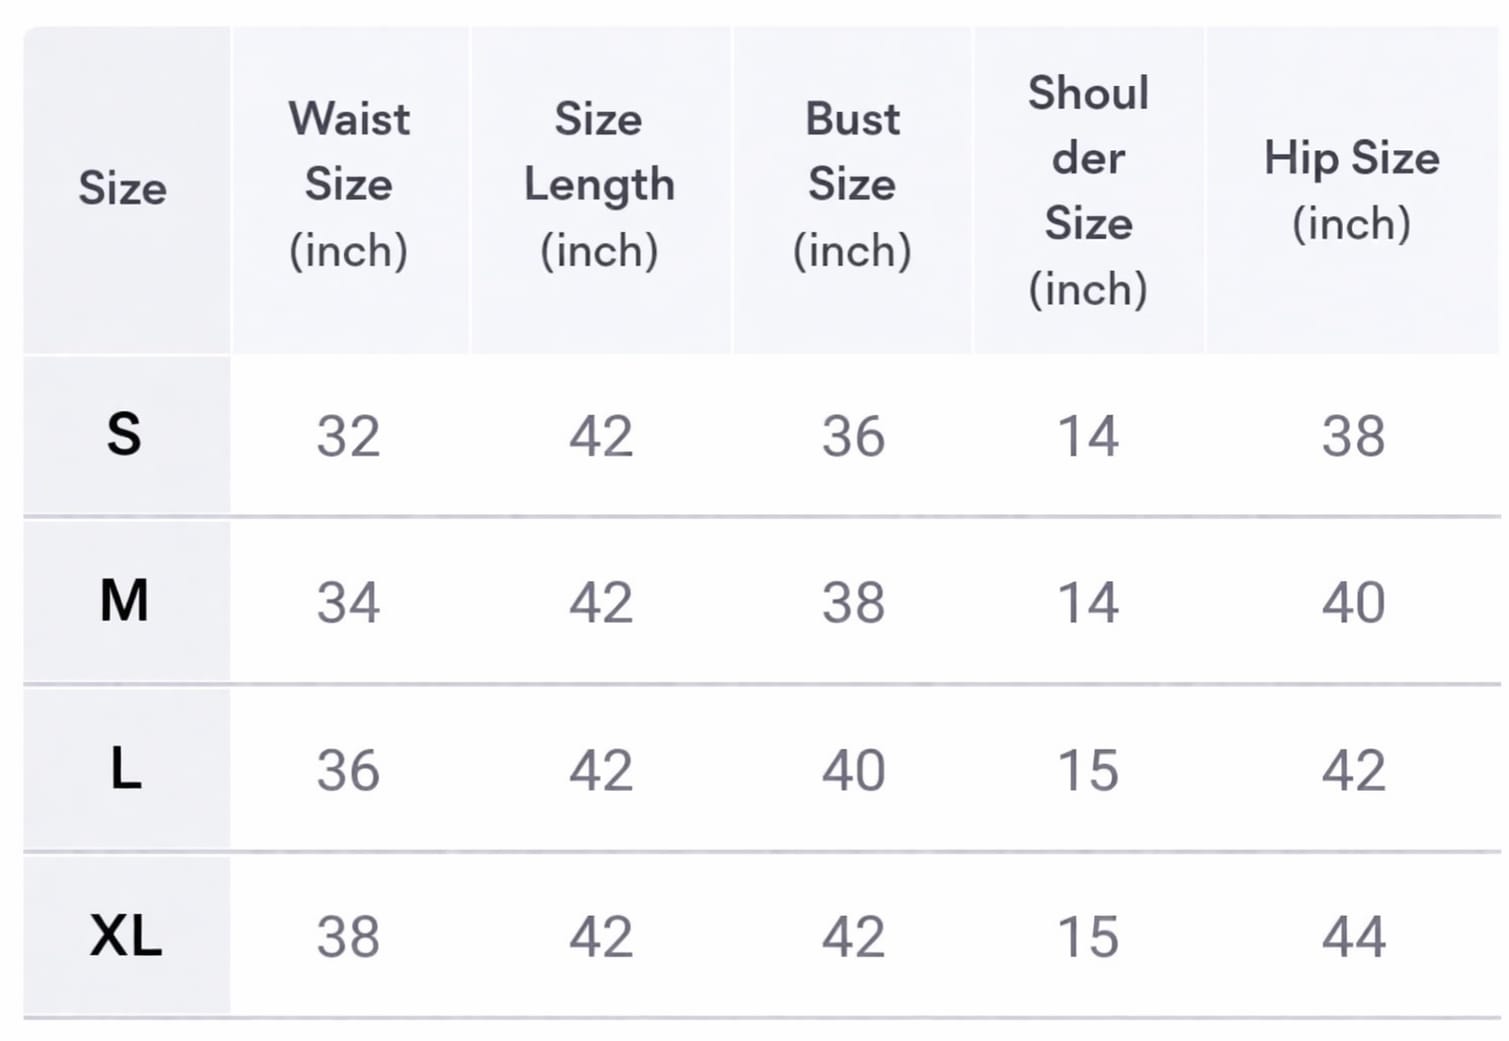Select the Size Length (inch) header
This screenshot has width=1509, height=1041.
(599, 185)
